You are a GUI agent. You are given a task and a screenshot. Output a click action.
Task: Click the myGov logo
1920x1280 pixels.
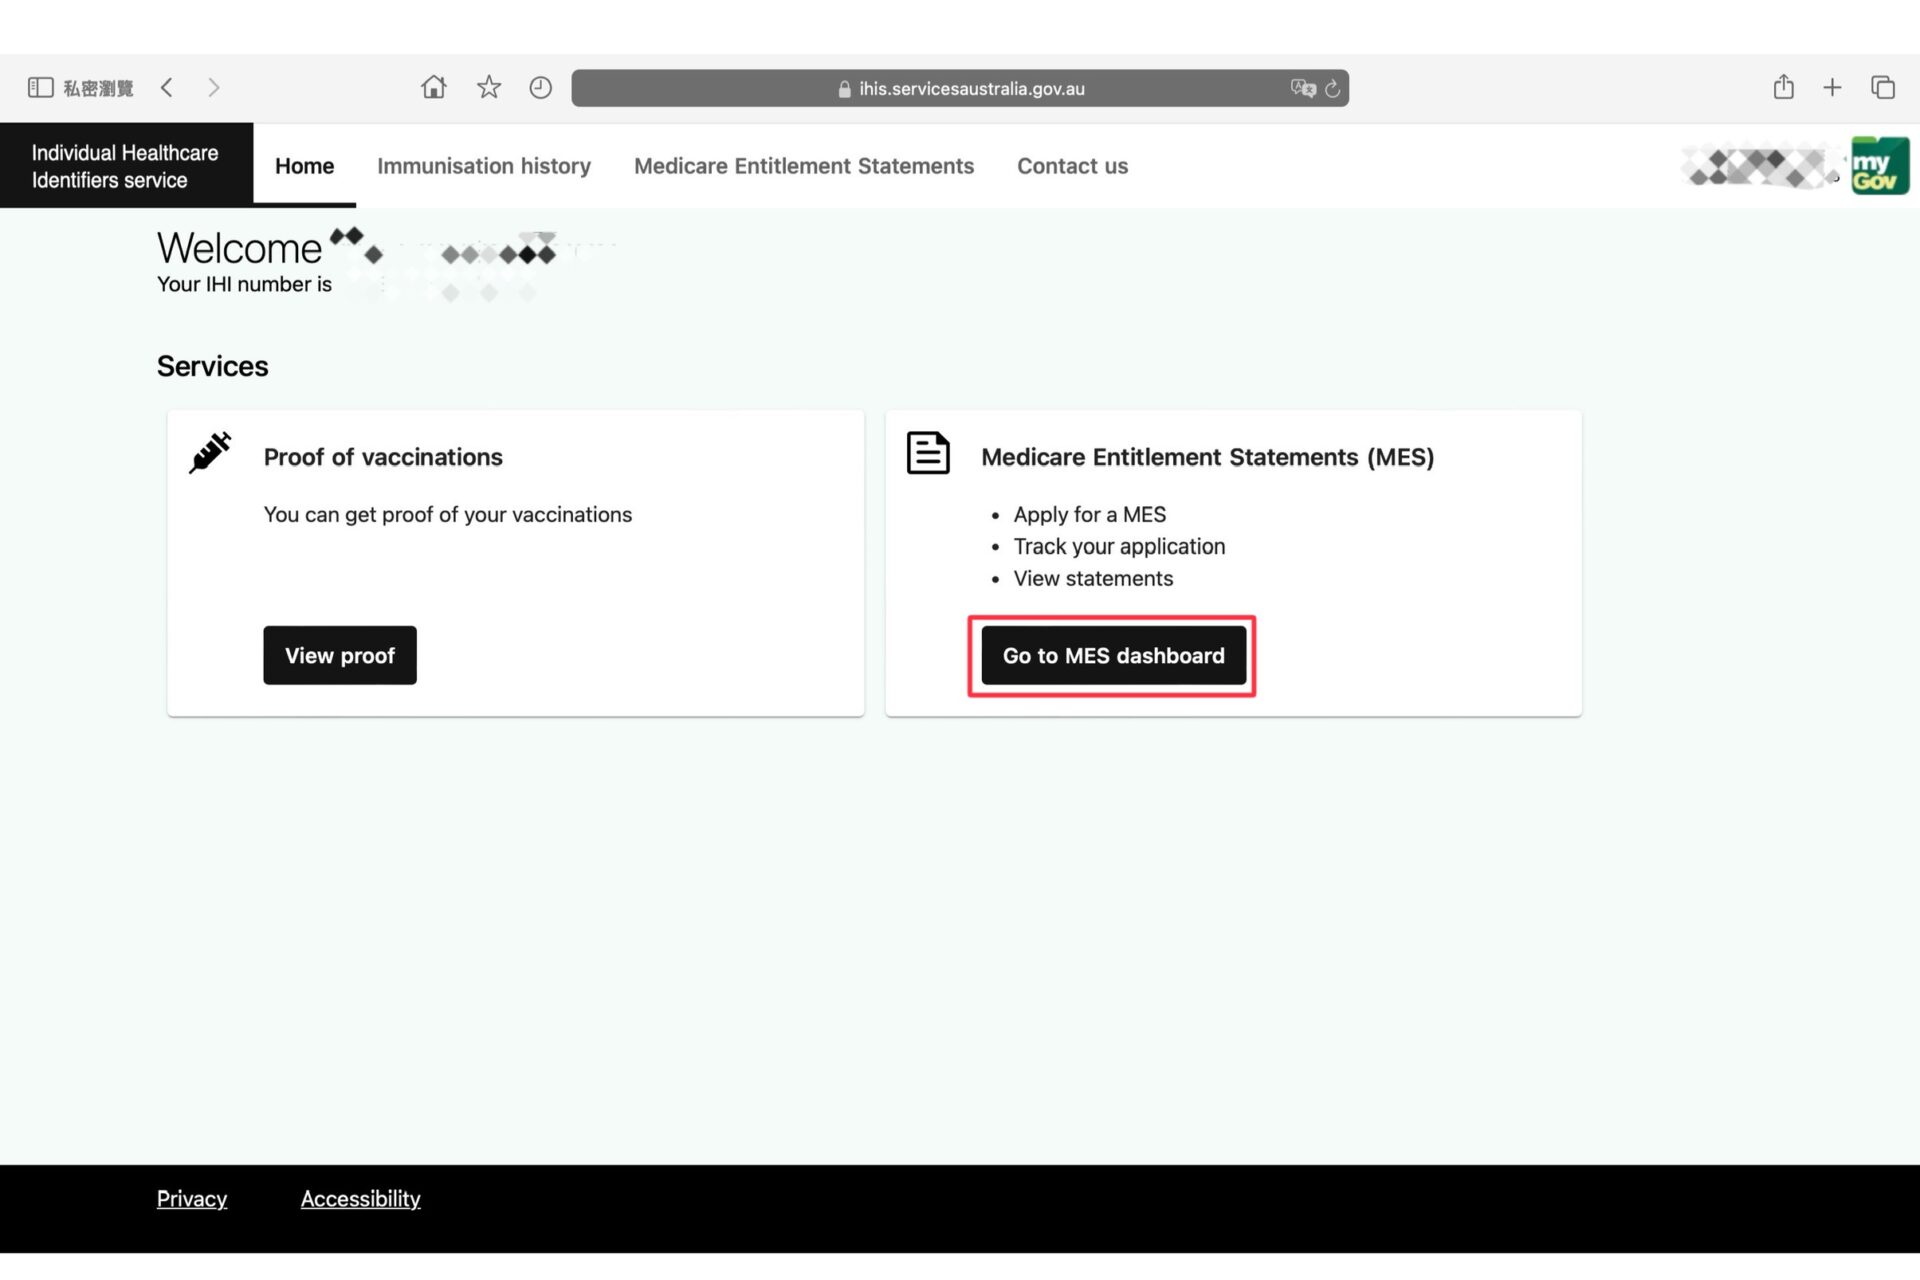pyautogui.click(x=1879, y=166)
